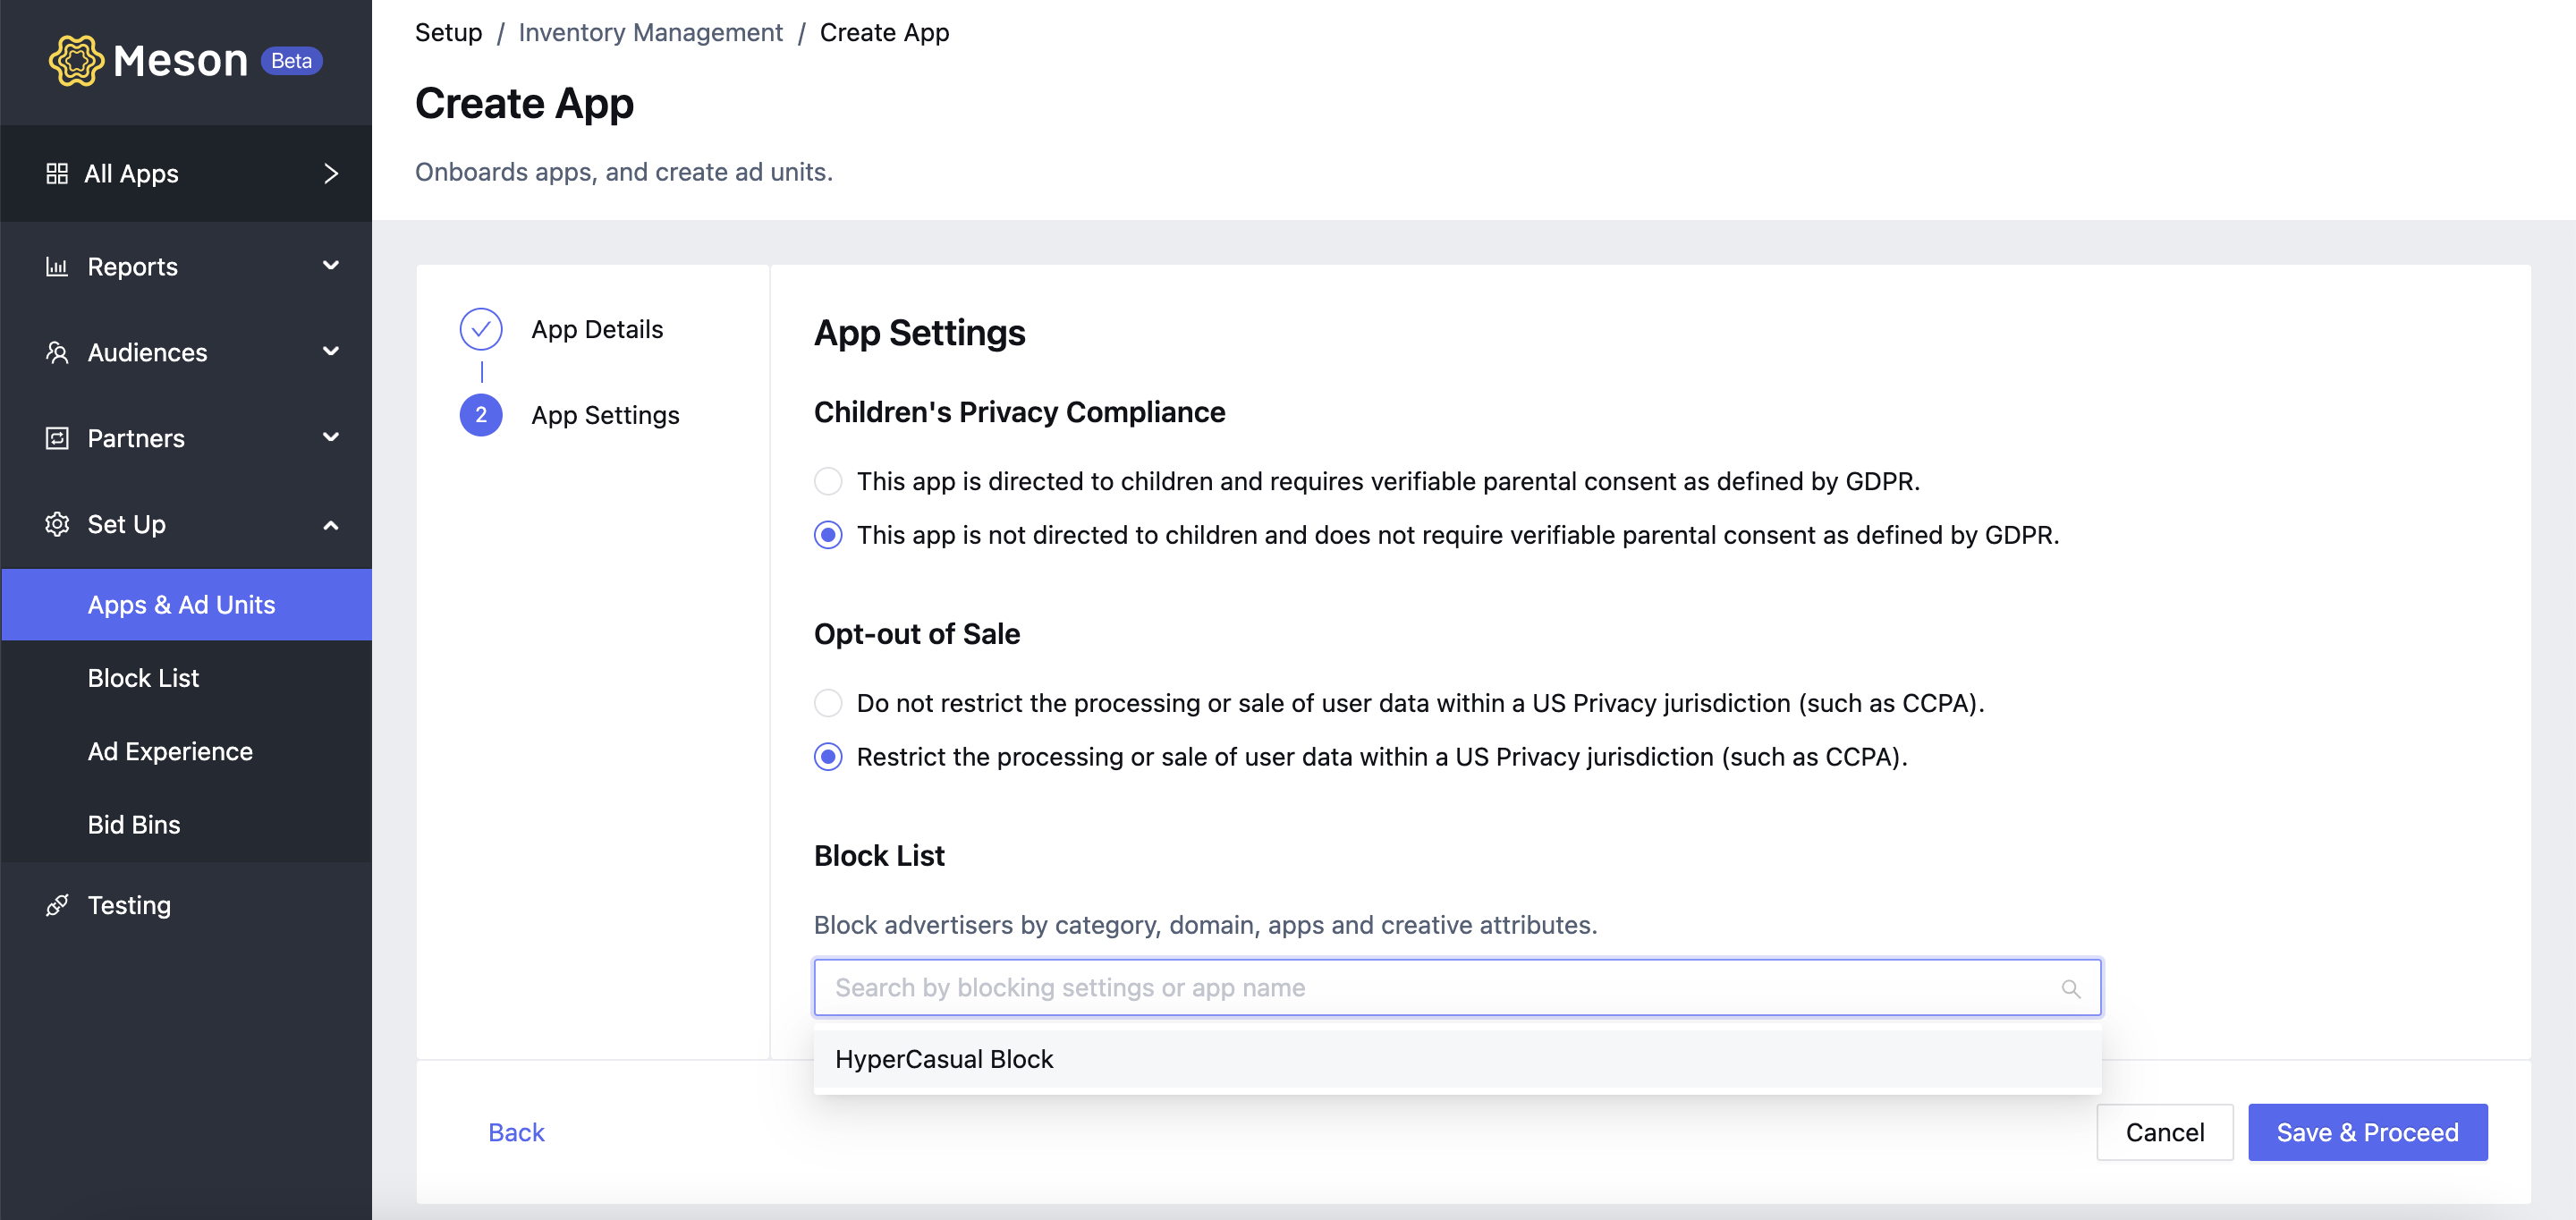
Task: Click the Onboards apps subtitle text
Action: pyautogui.click(x=623, y=172)
